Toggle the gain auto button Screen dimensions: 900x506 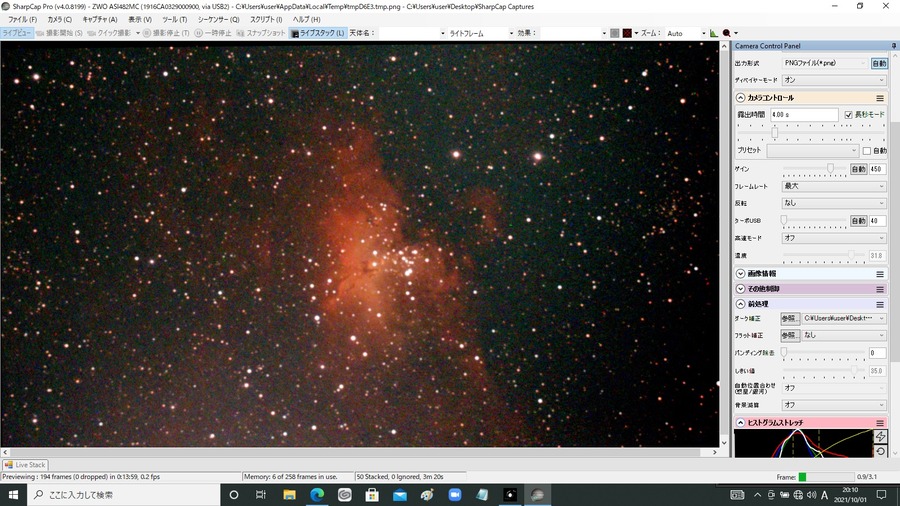pyautogui.click(x=858, y=169)
